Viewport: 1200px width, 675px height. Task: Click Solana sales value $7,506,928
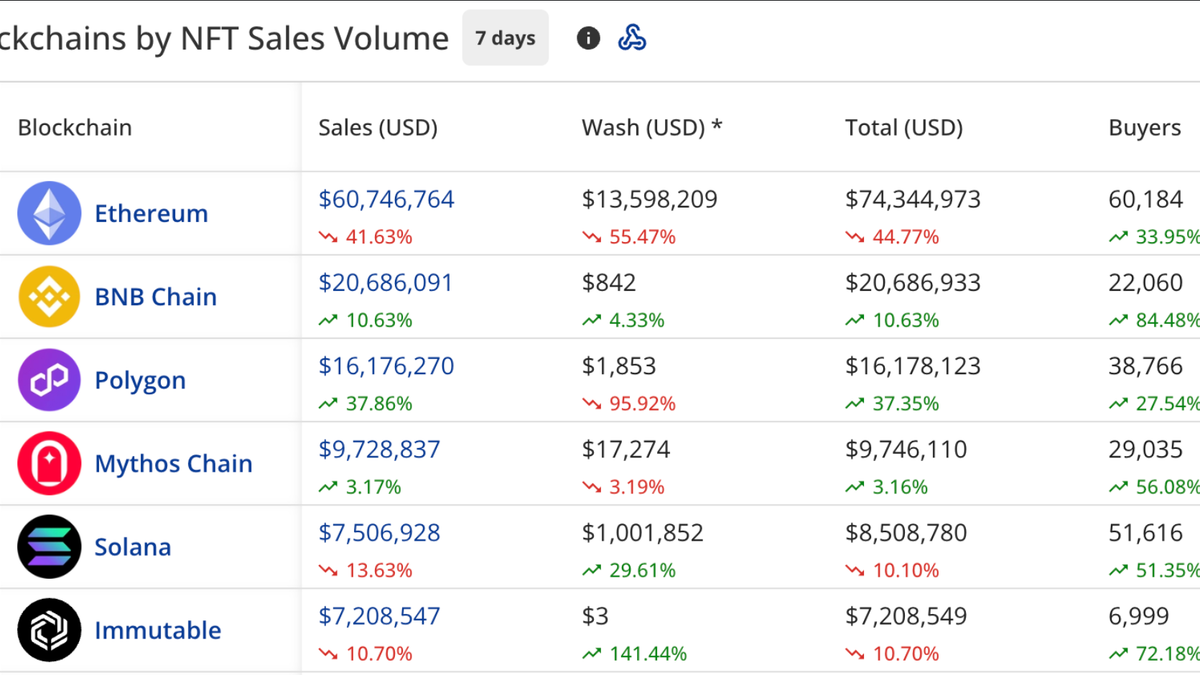point(379,533)
